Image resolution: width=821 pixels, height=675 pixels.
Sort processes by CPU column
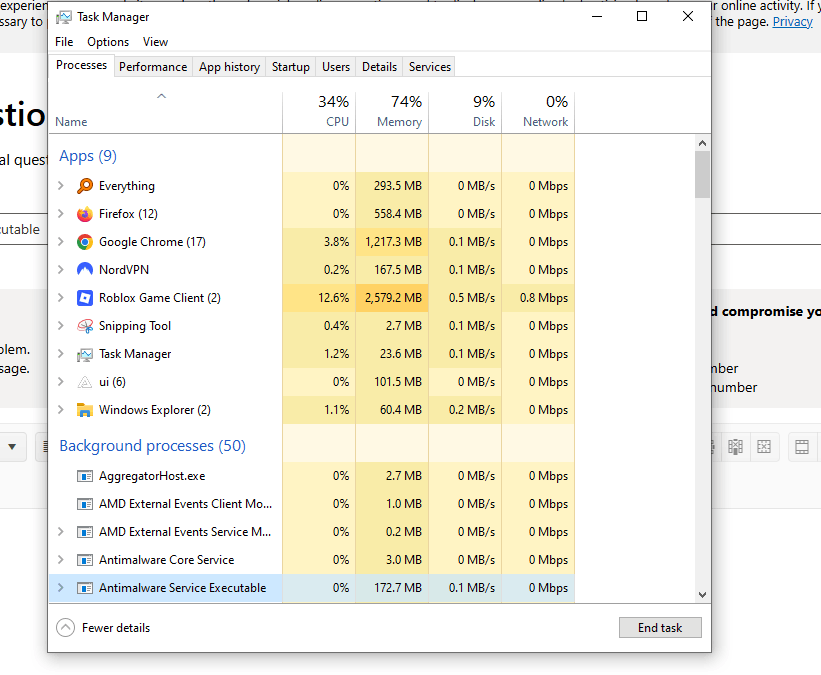[319, 112]
